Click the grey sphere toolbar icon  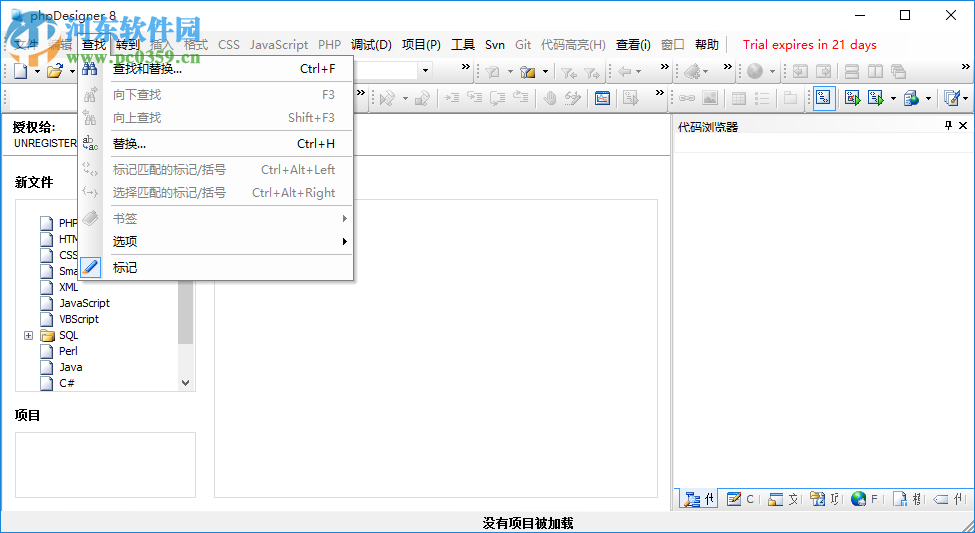click(x=755, y=72)
